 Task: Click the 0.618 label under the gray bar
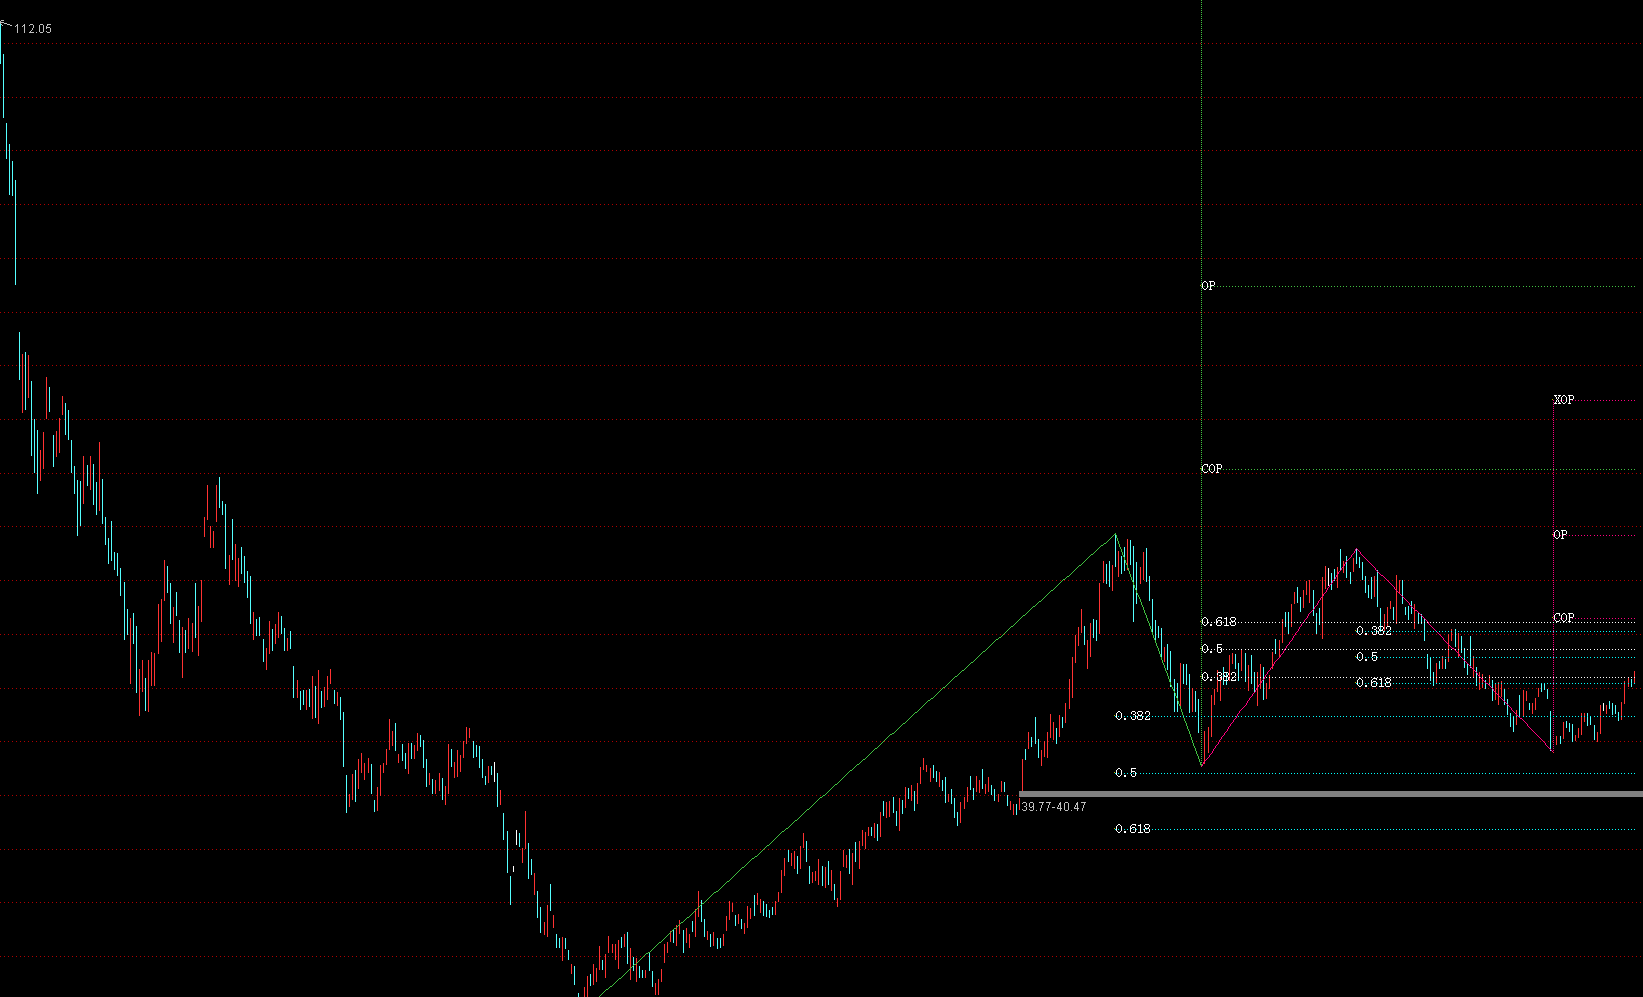(1133, 829)
